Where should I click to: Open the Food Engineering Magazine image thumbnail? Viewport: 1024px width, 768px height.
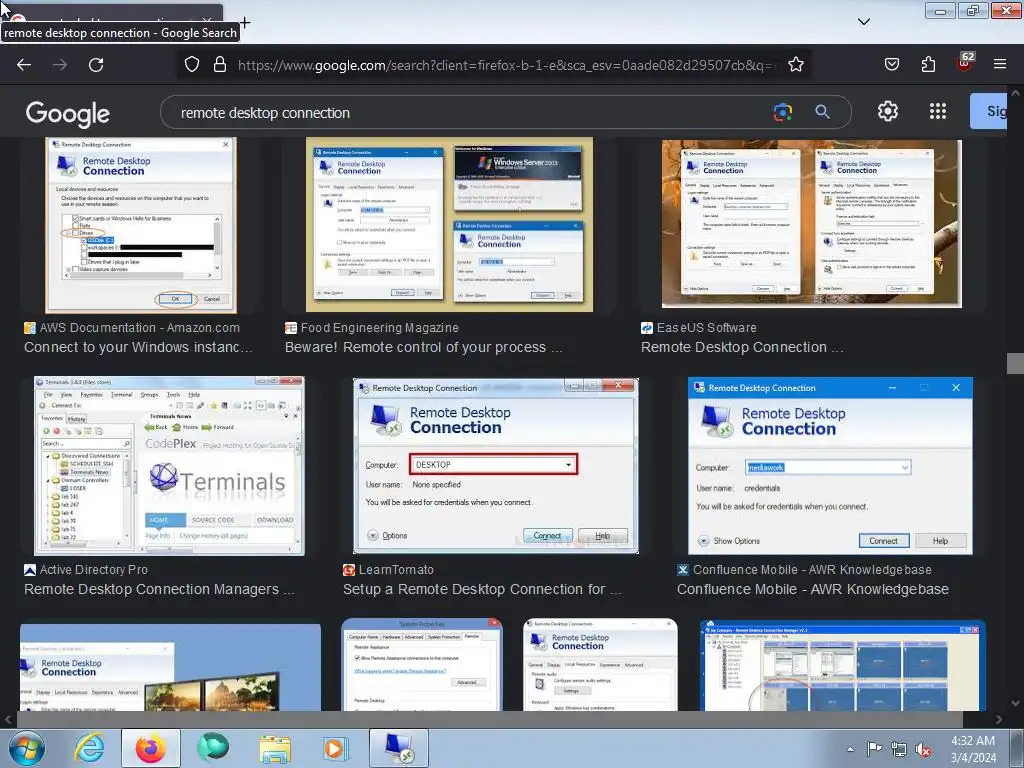pyautogui.click(x=449, y=225)
